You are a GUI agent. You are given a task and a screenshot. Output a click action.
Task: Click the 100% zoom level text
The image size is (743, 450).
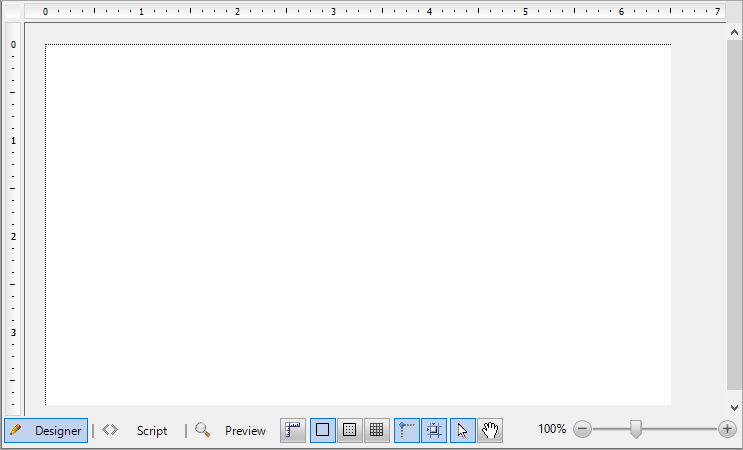552,429
